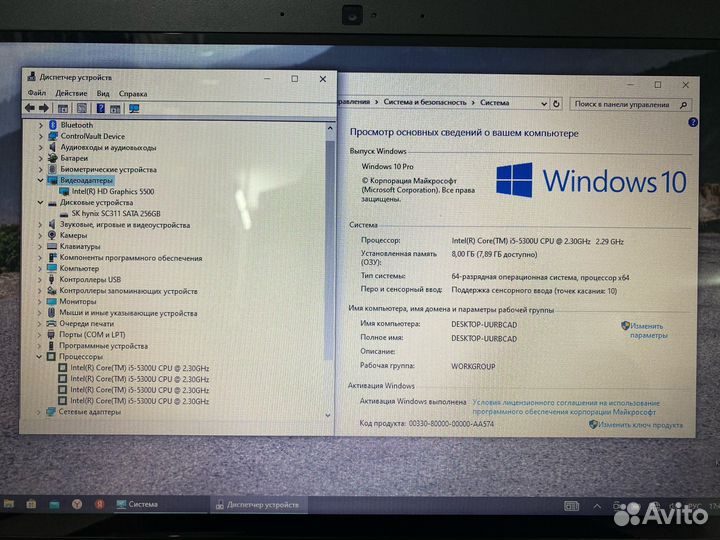Open the System window help icon
Viewport: 720px width, 540px height.
[x=693, y=122]
